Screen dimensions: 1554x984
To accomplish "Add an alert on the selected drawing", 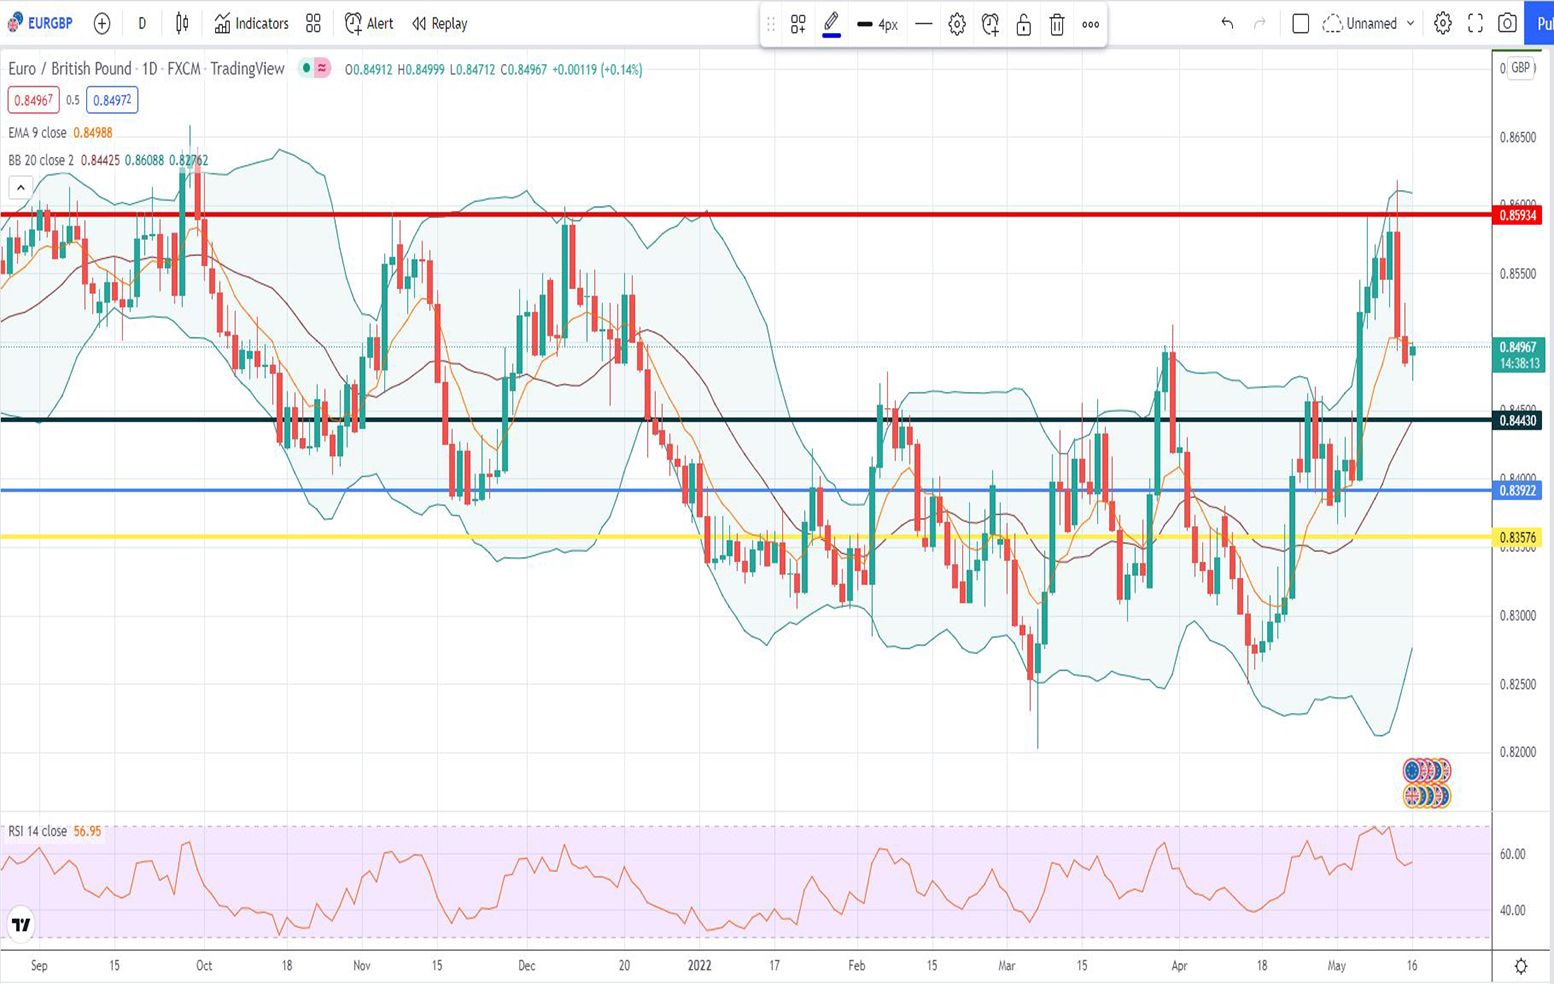I will (x=990, y=25).
